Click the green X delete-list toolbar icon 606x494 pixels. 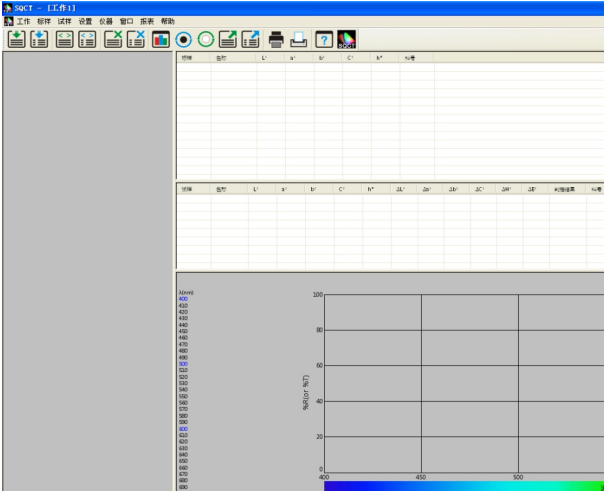[x=114, y=39]
